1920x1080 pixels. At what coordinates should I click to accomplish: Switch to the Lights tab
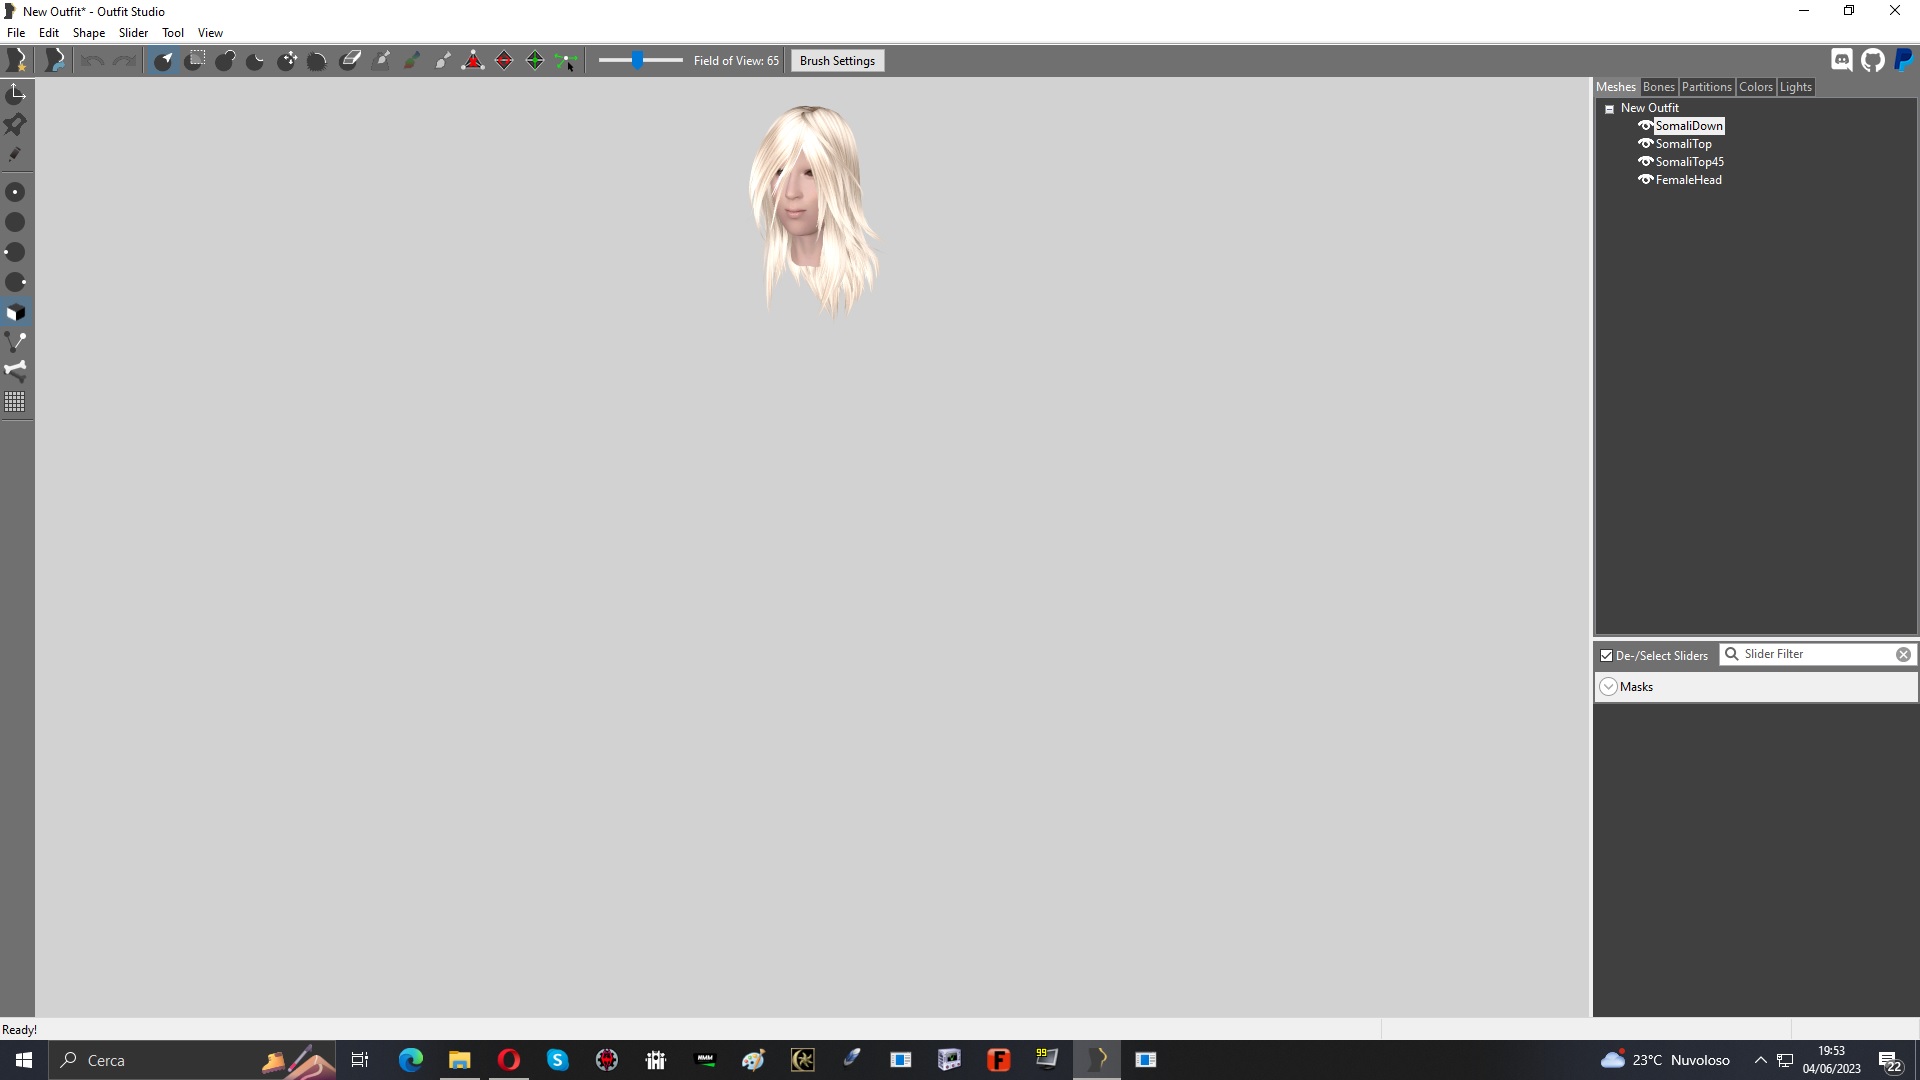click(x=1795, y=87)
